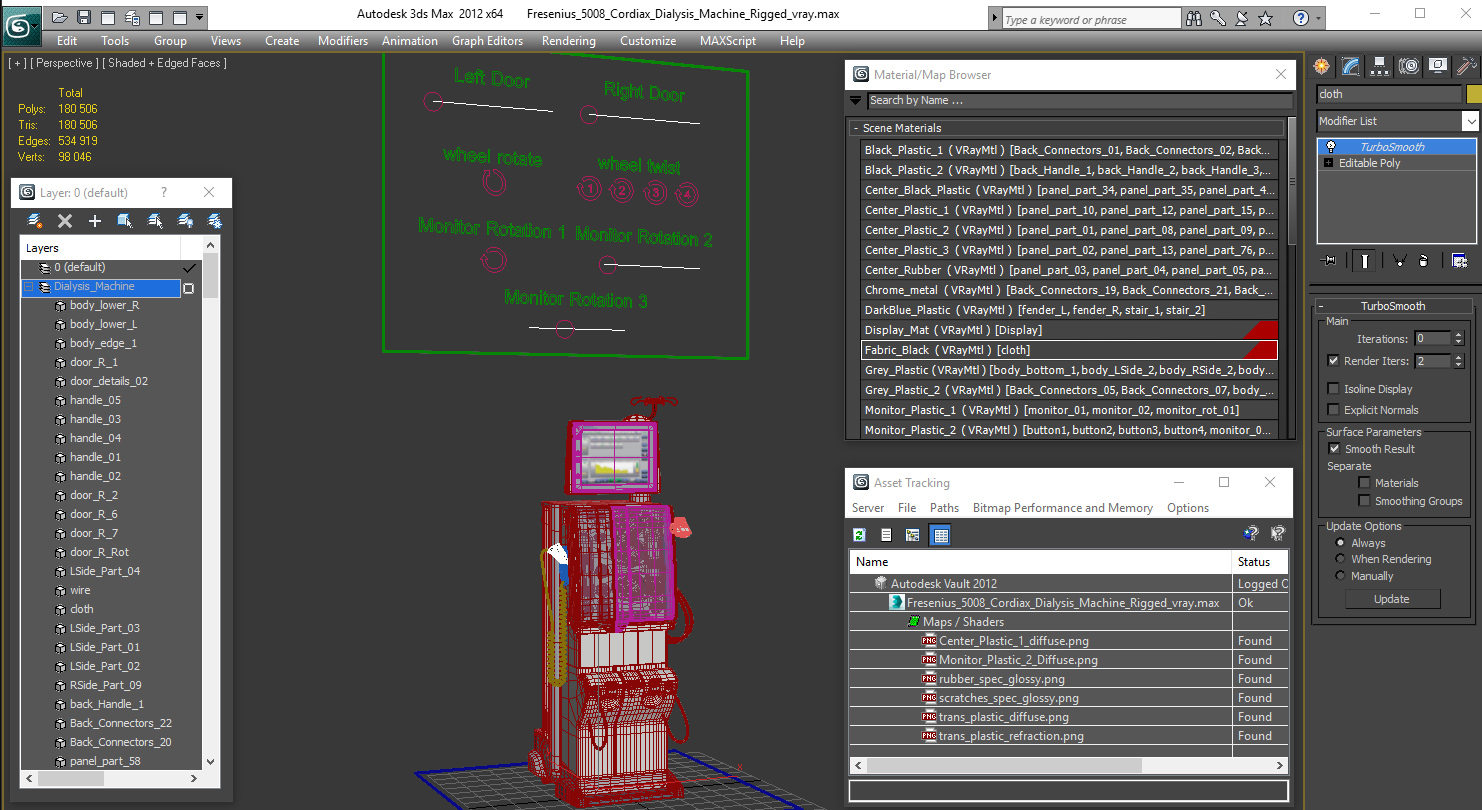Open the Rendering menu
Screen dimensions: 1482x810
click(568, 41)
